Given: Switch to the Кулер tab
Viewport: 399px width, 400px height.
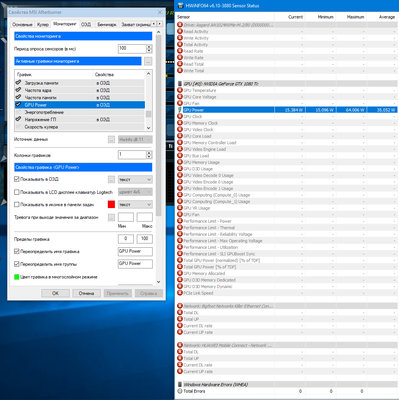Looking at the screenshot, I should [x=43, y=25].
